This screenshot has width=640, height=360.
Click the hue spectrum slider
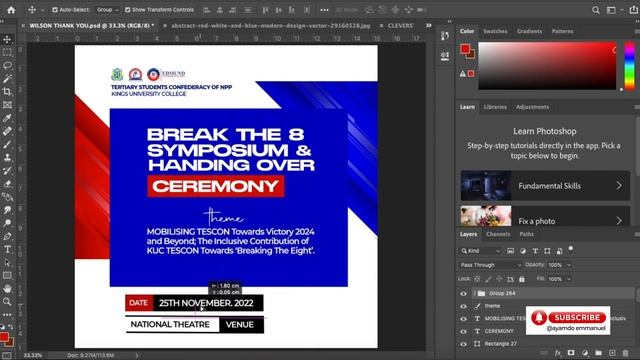coord(630,65)
